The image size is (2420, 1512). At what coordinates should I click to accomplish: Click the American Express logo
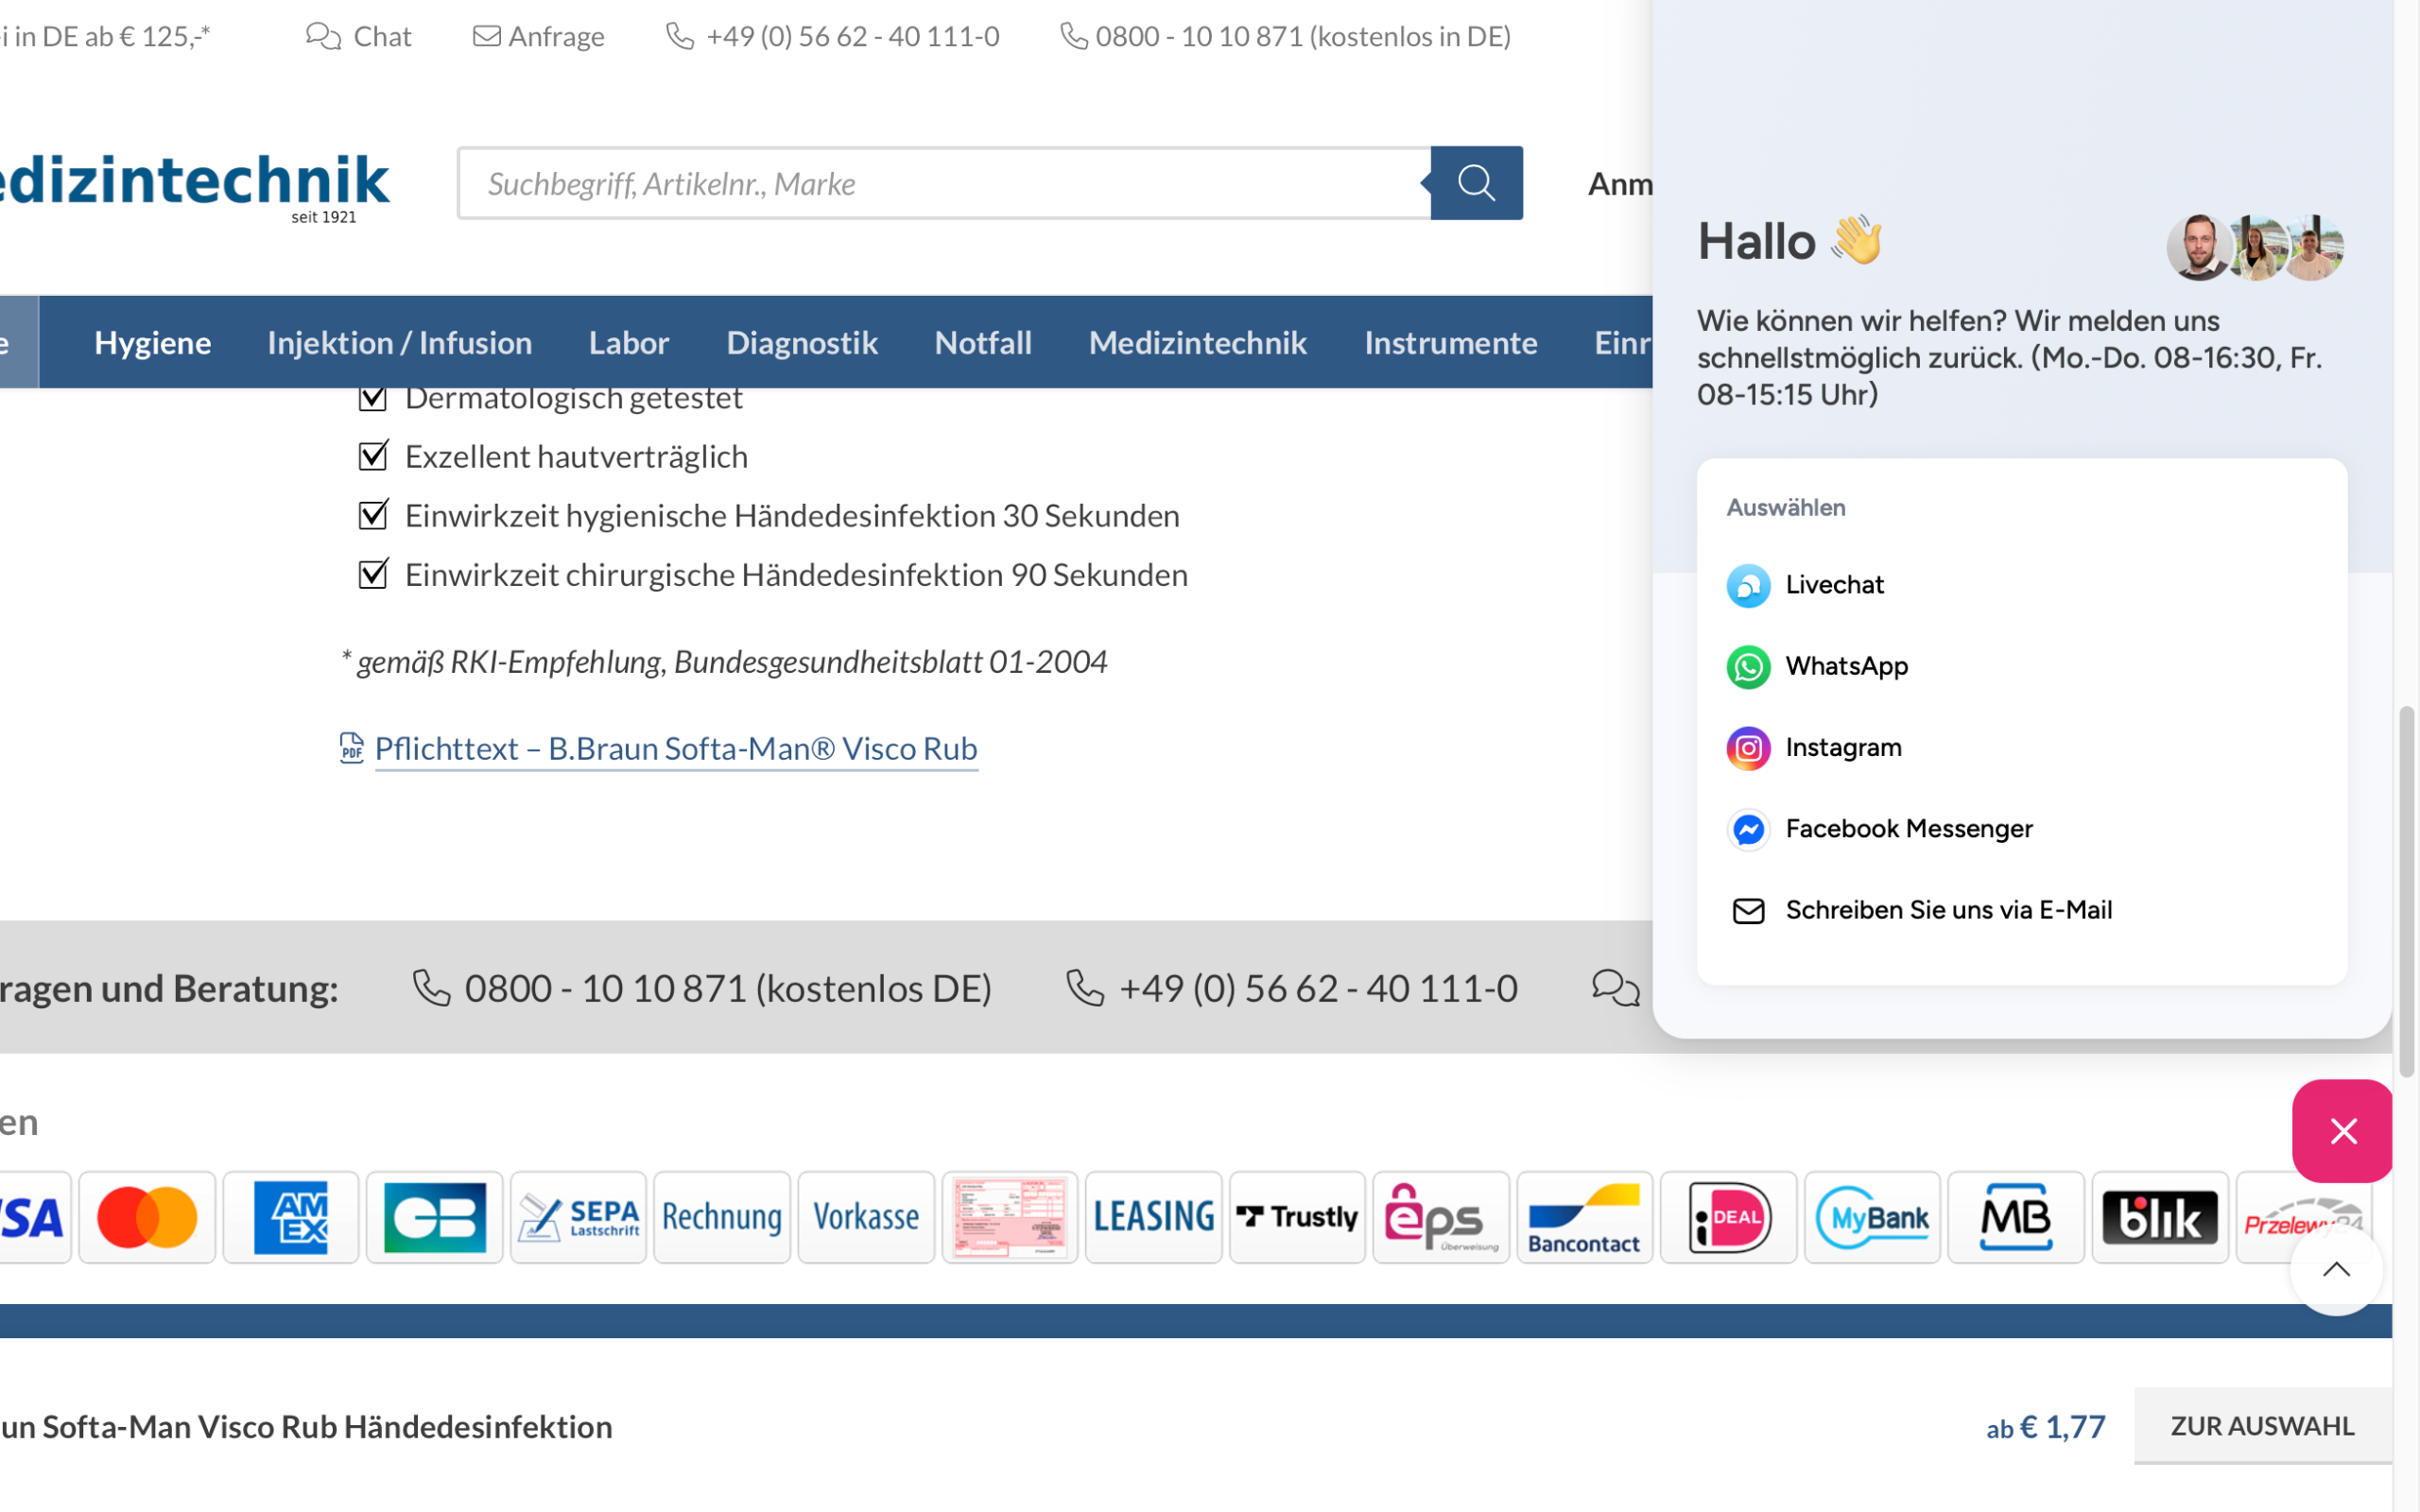coord(291,1217)
